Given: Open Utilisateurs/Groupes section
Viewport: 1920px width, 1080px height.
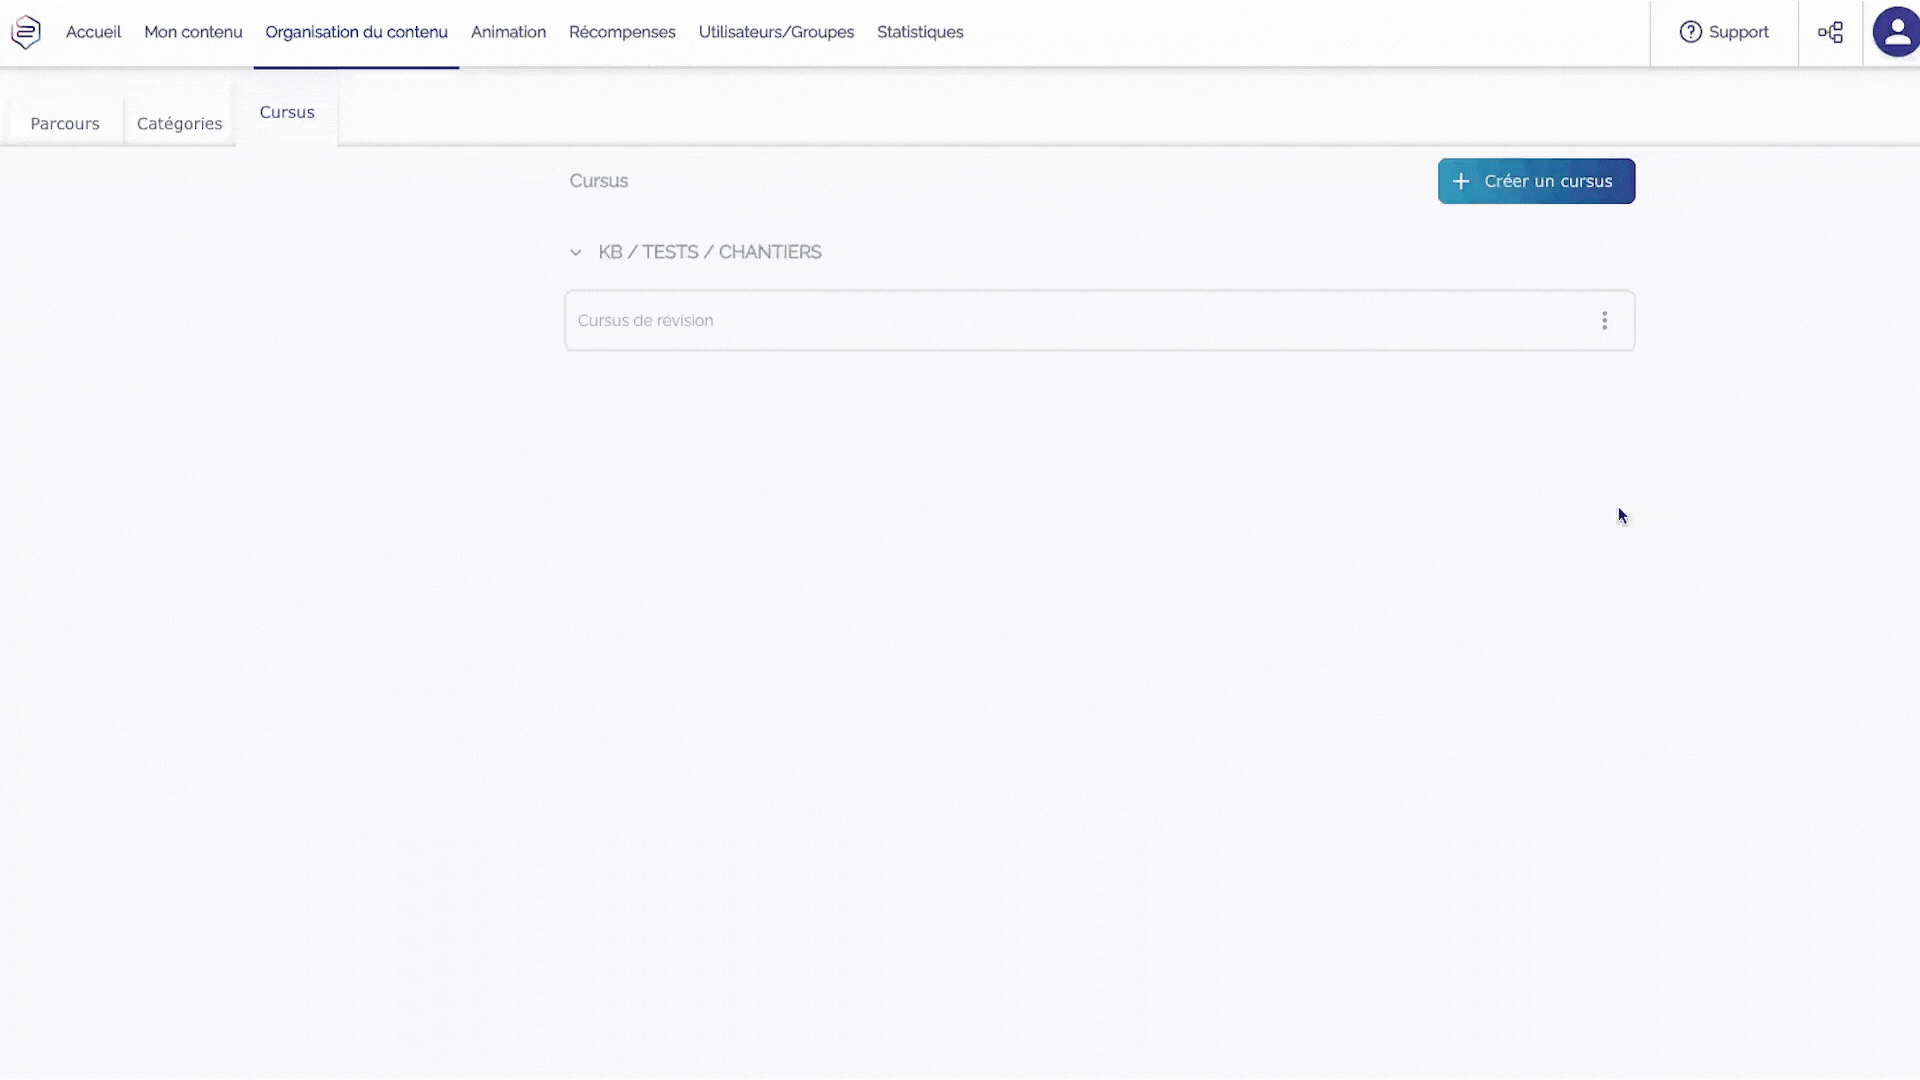Looking at the screenshot, I should point(776,32).
